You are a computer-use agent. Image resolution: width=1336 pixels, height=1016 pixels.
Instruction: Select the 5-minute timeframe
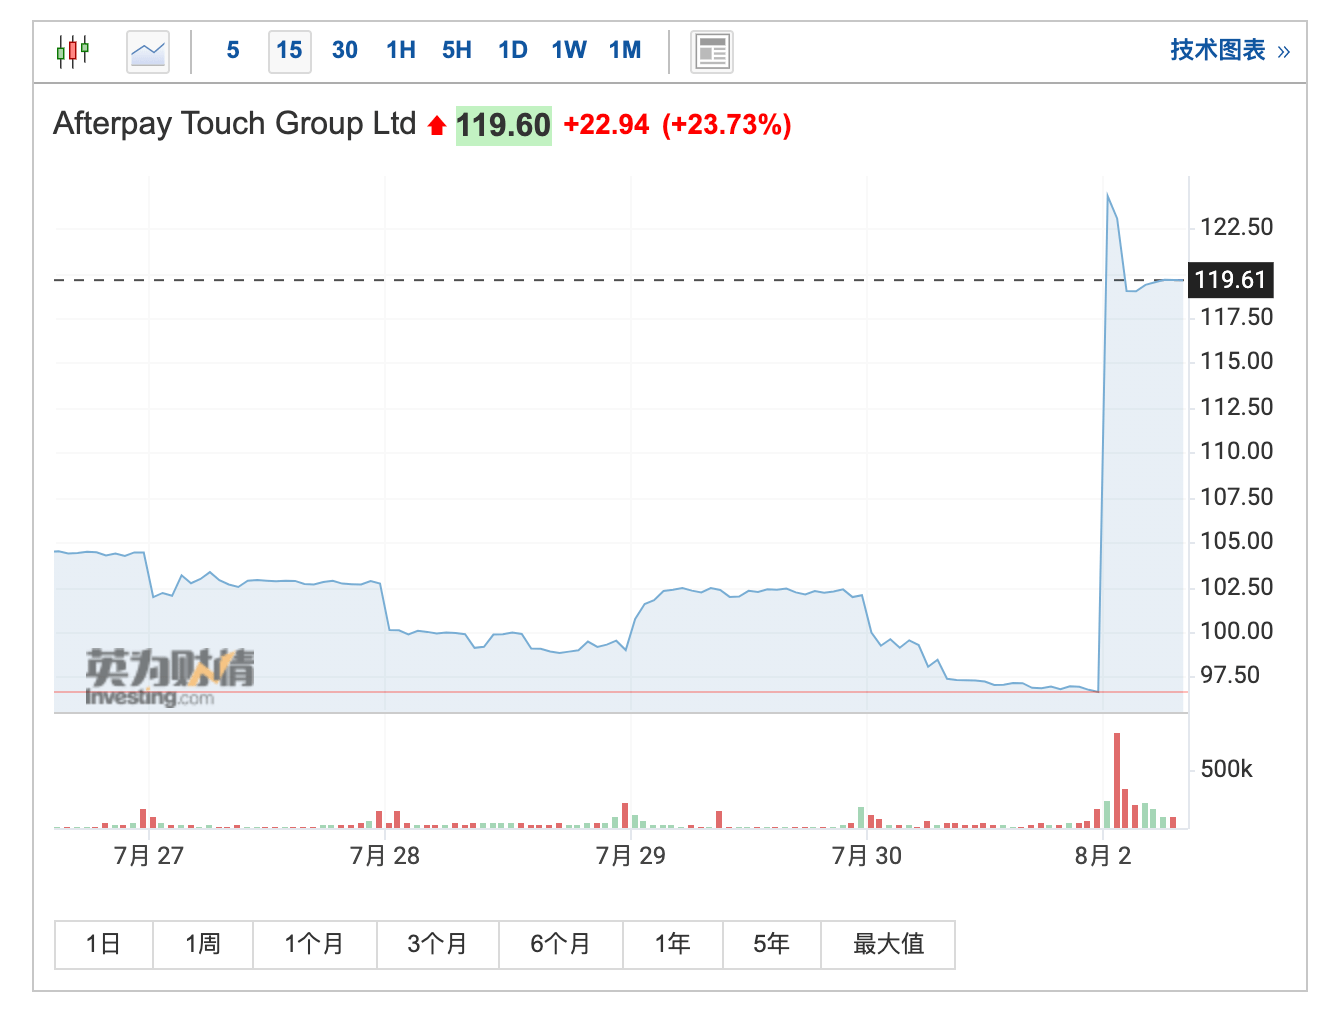(x=232, y=50)
